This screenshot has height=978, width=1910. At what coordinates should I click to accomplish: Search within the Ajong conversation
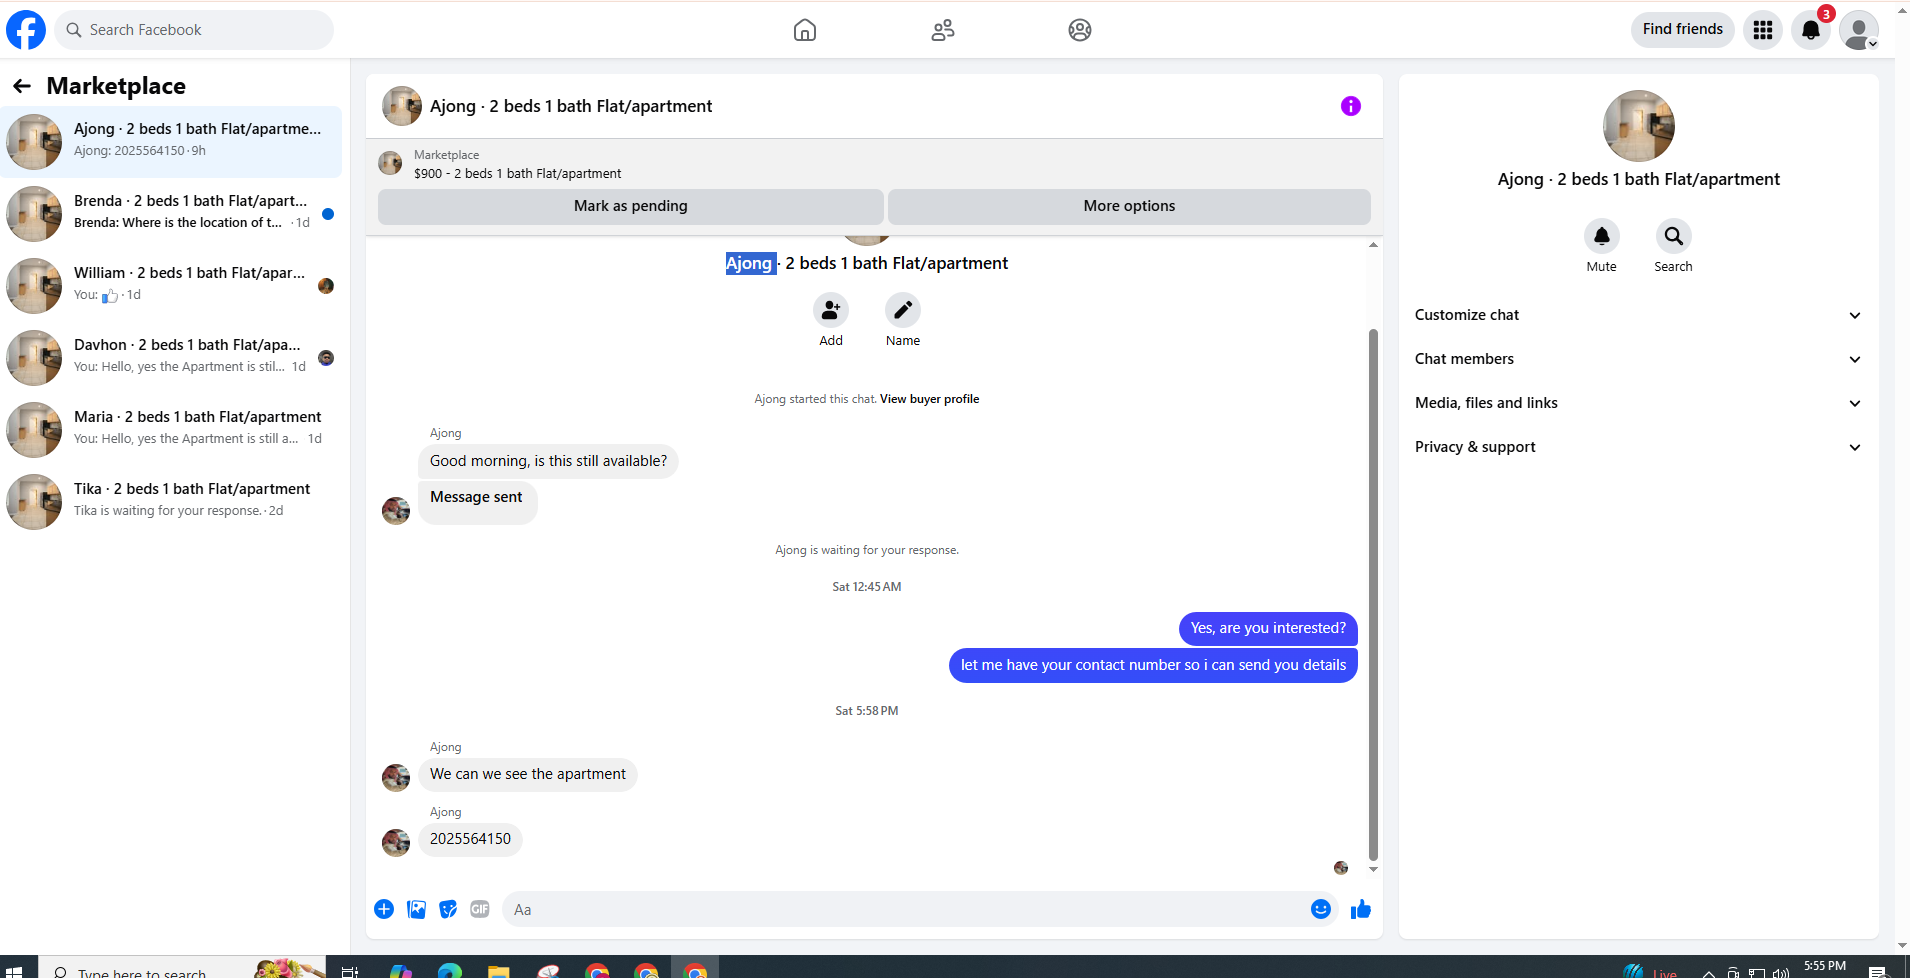[1674, 236]
